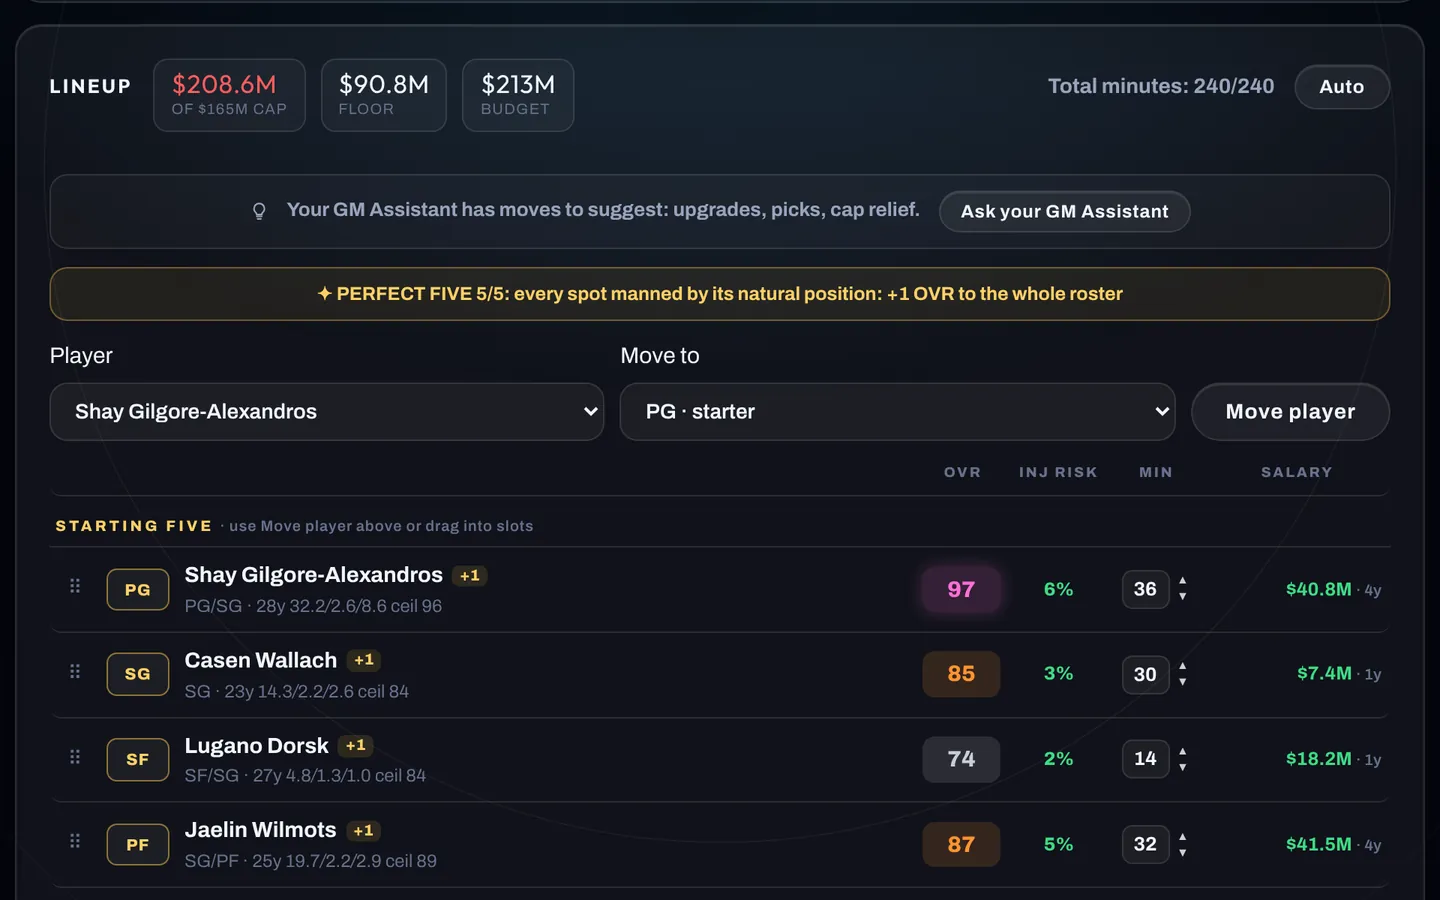Click the minutes field showing 32
Screen dimensions: 1440x900
pyautogui.click(x=1145, y=845)
